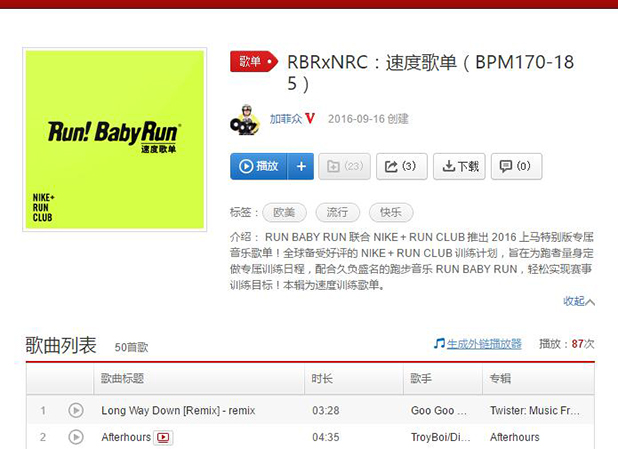Play the Afterhours track

(x=76, y=437)
